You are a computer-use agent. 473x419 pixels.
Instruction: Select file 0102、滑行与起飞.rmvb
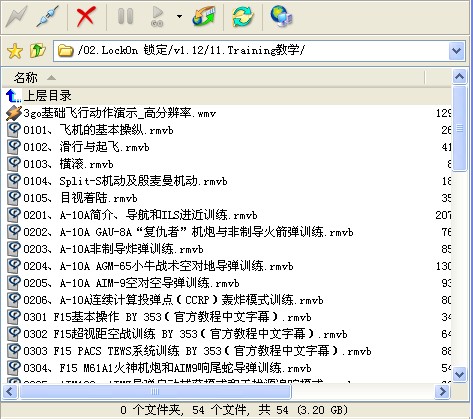[86, 147]
